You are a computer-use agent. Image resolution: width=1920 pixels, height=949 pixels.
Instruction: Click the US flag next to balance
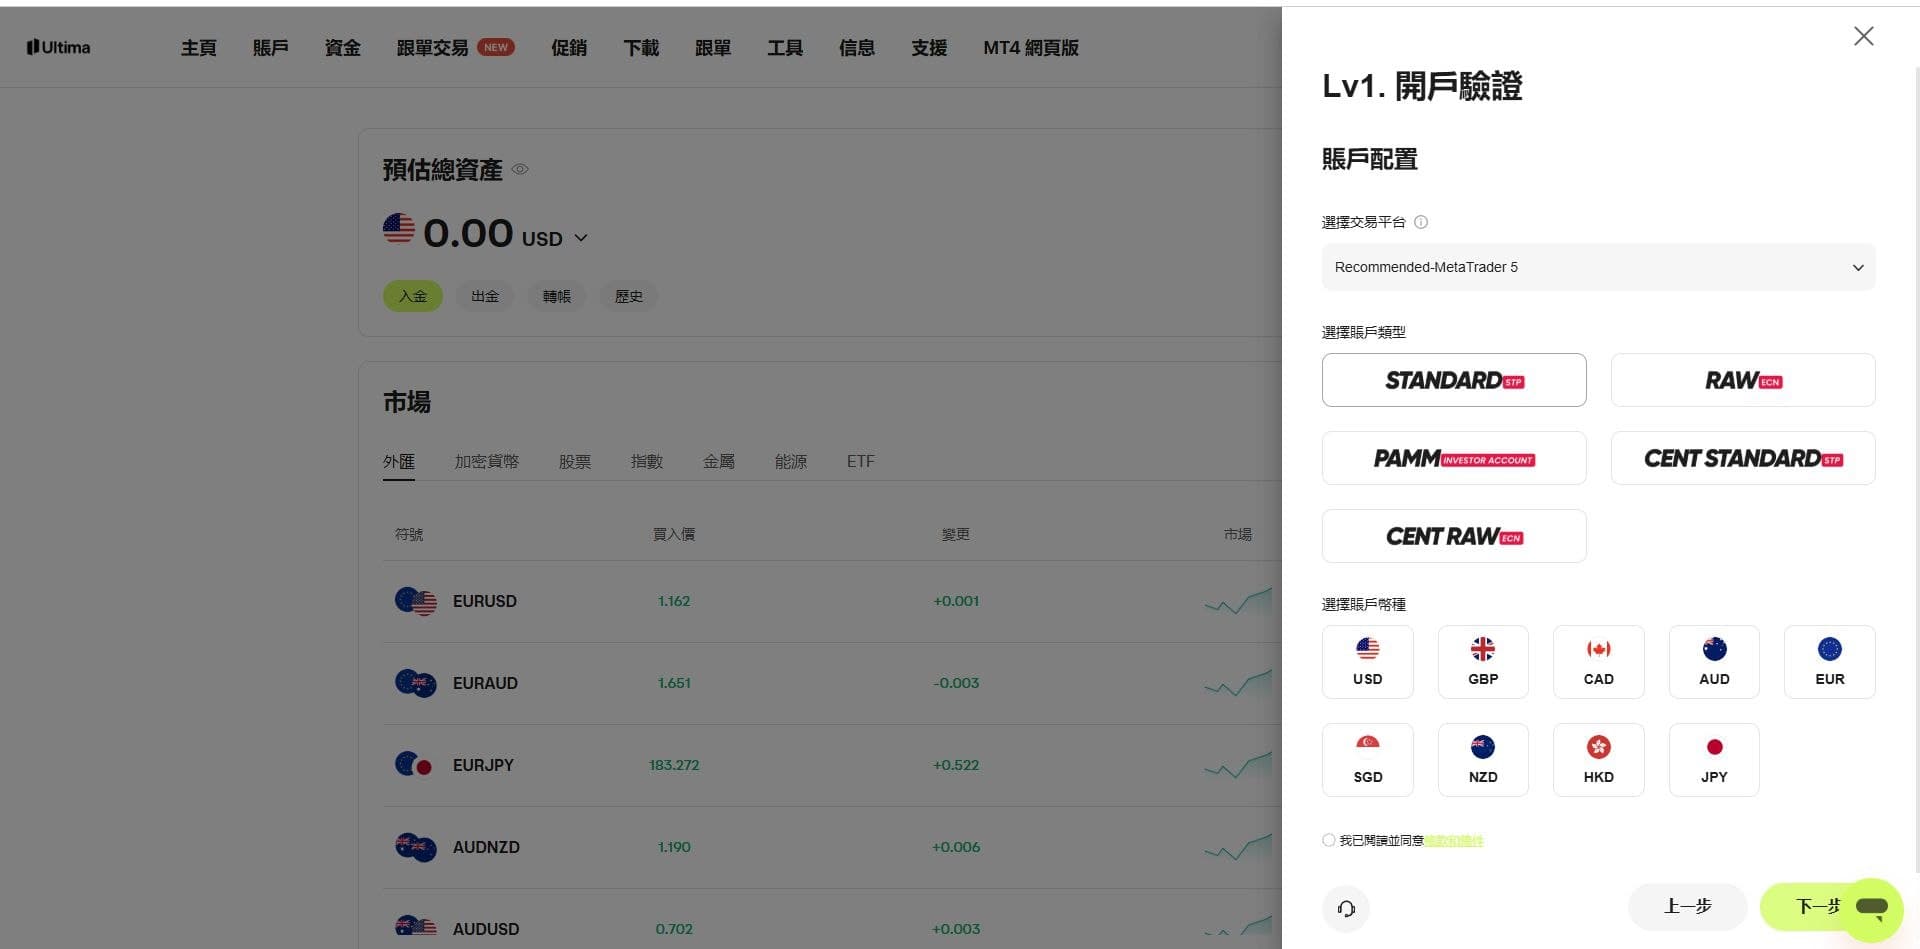399,229
